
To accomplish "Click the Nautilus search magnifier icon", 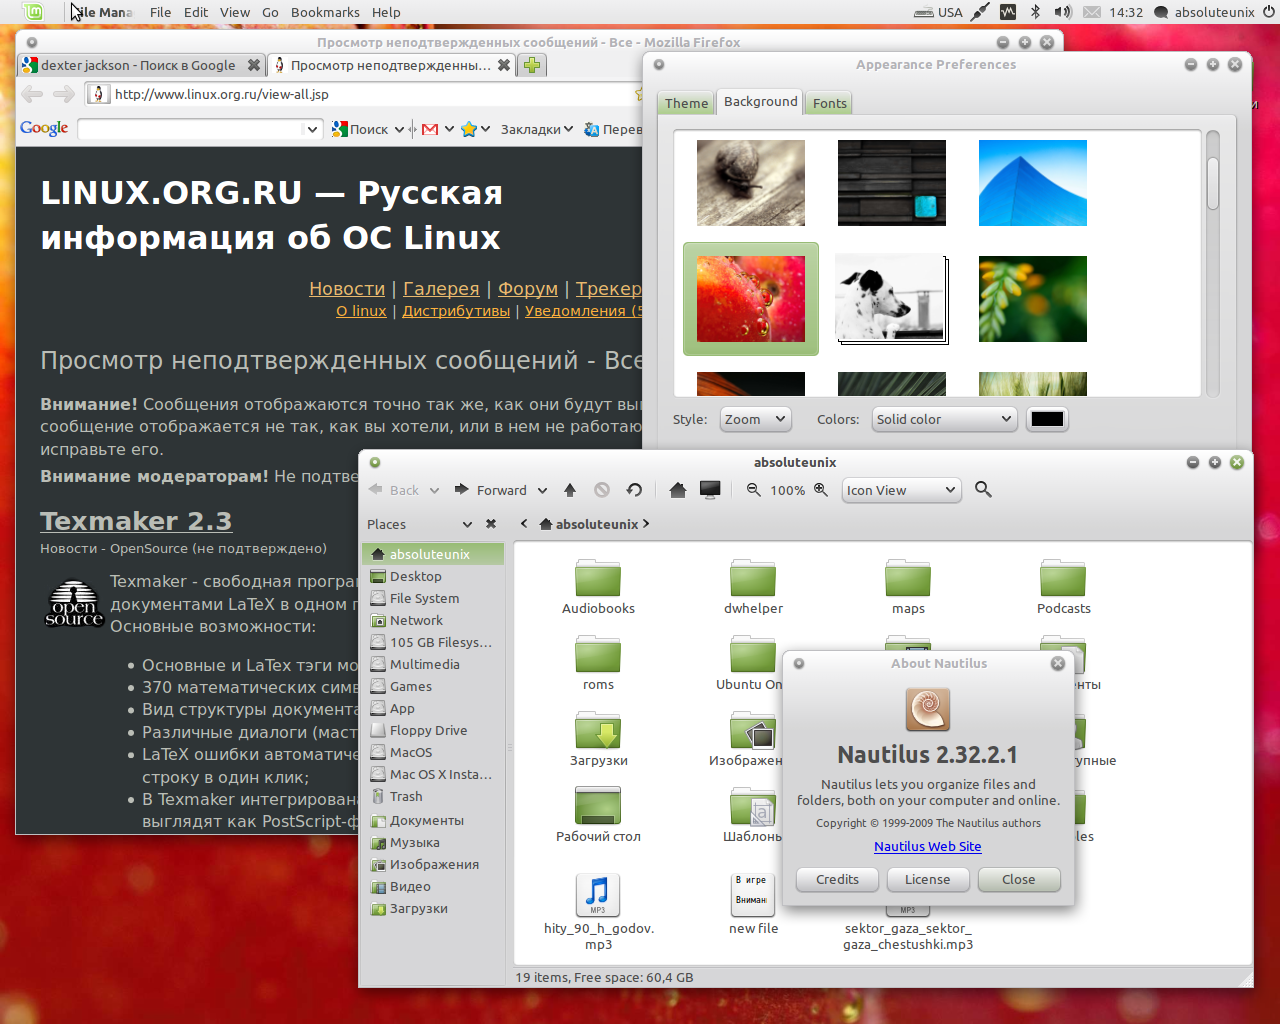I will pos(983,490).
